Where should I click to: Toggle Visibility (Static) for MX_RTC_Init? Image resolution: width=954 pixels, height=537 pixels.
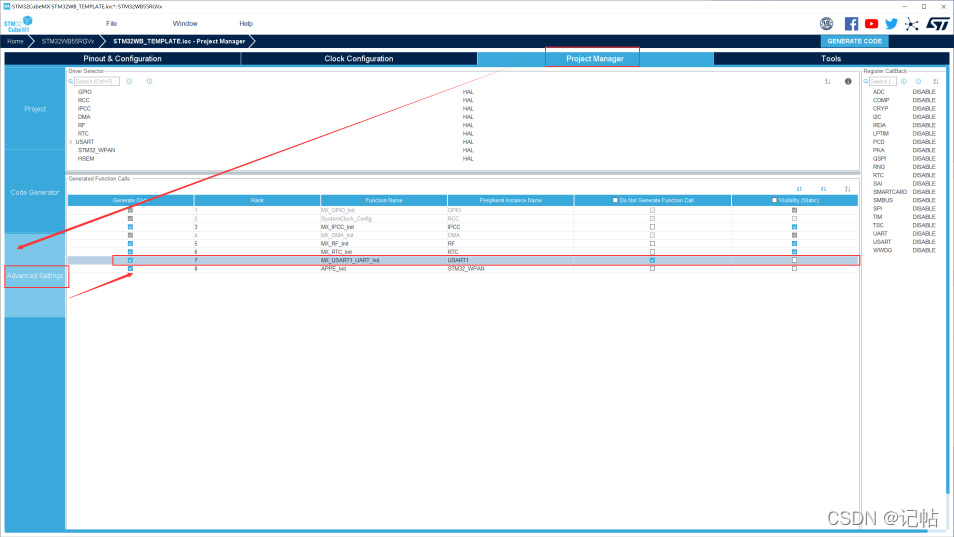point(794,252)
